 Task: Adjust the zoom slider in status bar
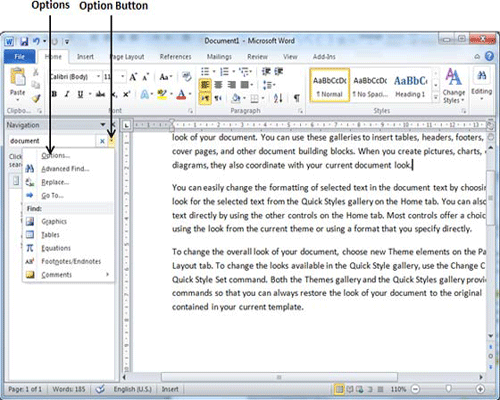pos(448,389)
